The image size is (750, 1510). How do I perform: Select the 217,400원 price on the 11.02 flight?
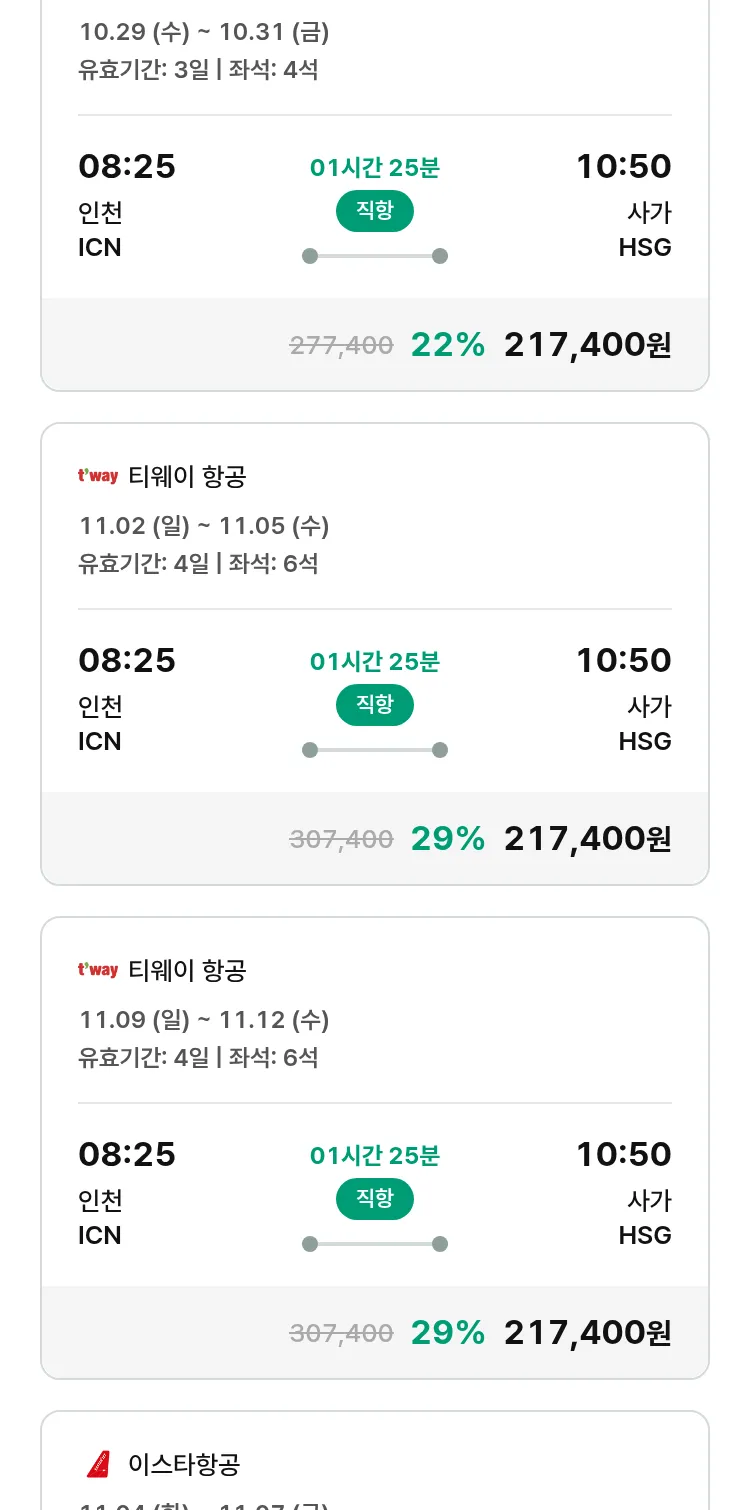pos(587,839)
